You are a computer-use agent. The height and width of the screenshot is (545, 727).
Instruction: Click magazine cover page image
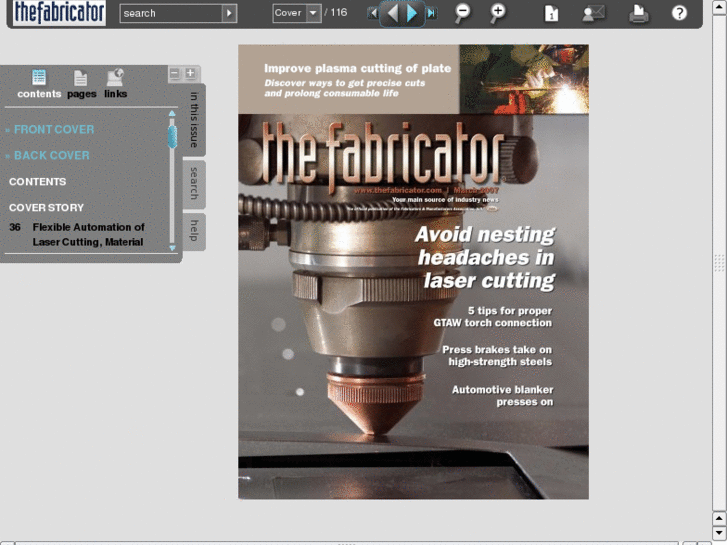point(413,272)
